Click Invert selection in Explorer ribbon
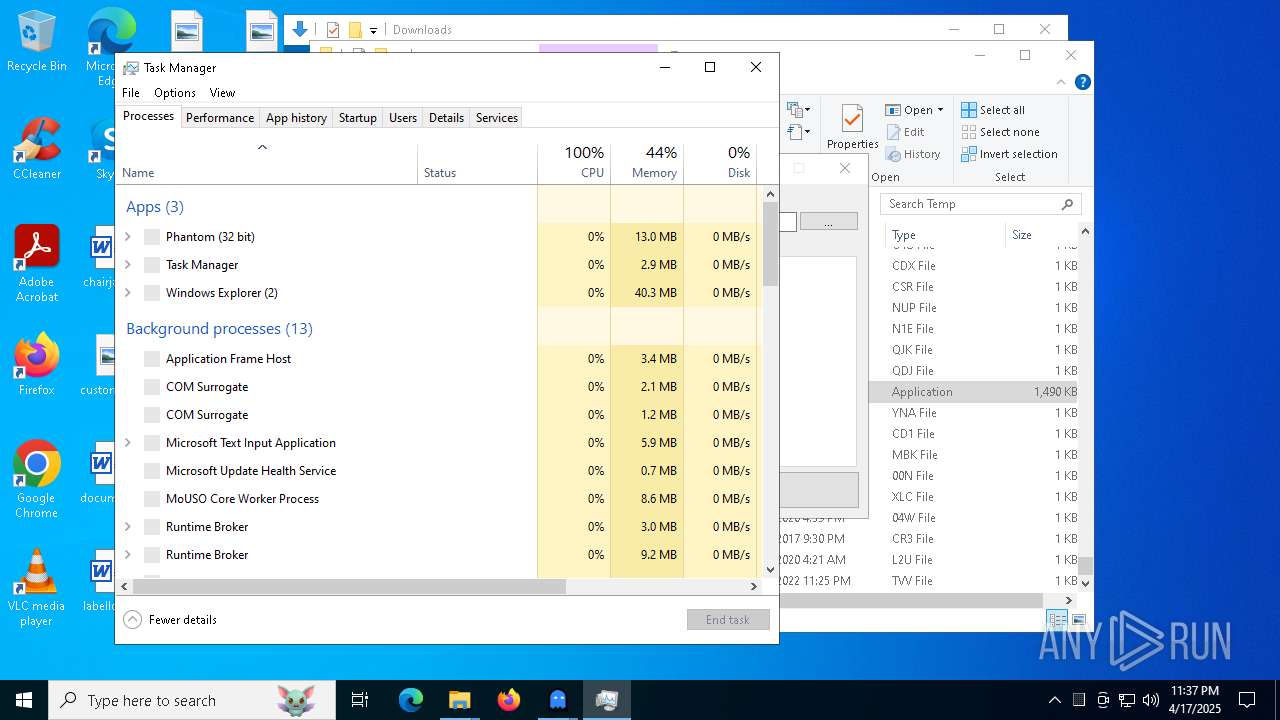Screen dimensions: 1280x720 (x=1010, y=154)
